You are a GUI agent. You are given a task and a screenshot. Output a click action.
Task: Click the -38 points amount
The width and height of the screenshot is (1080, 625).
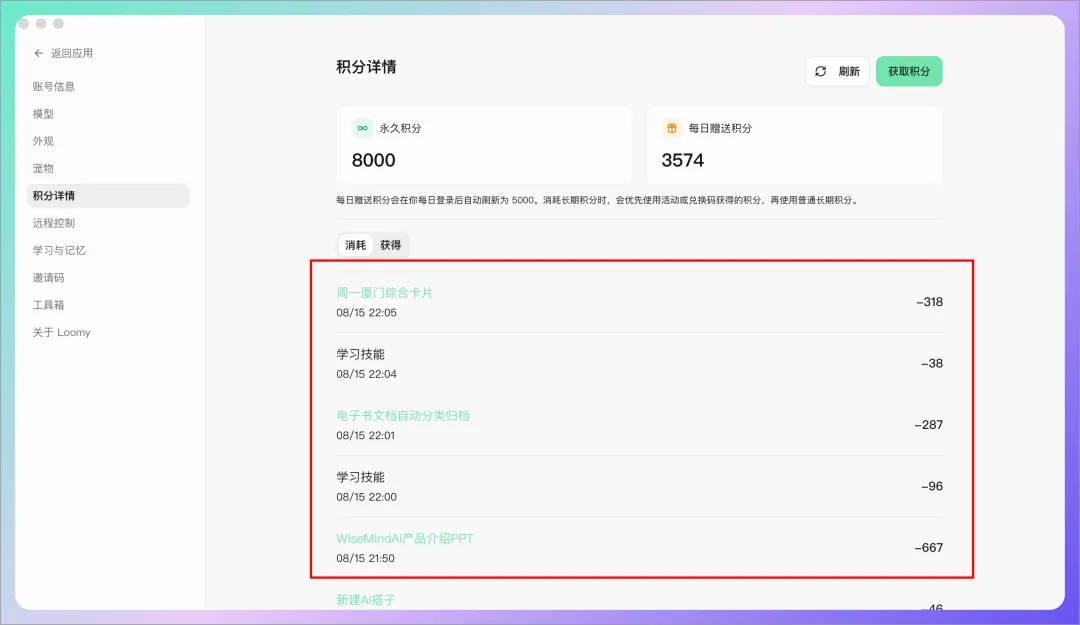tap(932, 363)
